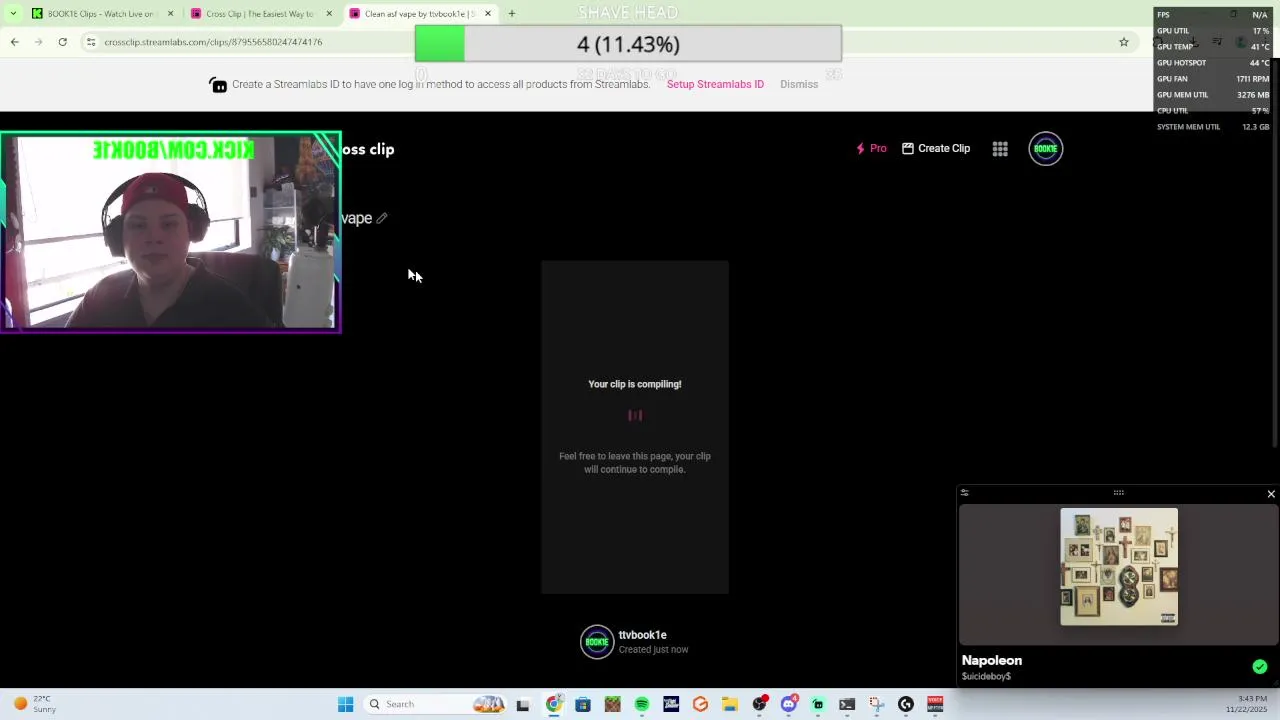Viewport: 1280px width, 720px height.
Task: Open Task View from the taskbar
Action: tap(522, 704)
